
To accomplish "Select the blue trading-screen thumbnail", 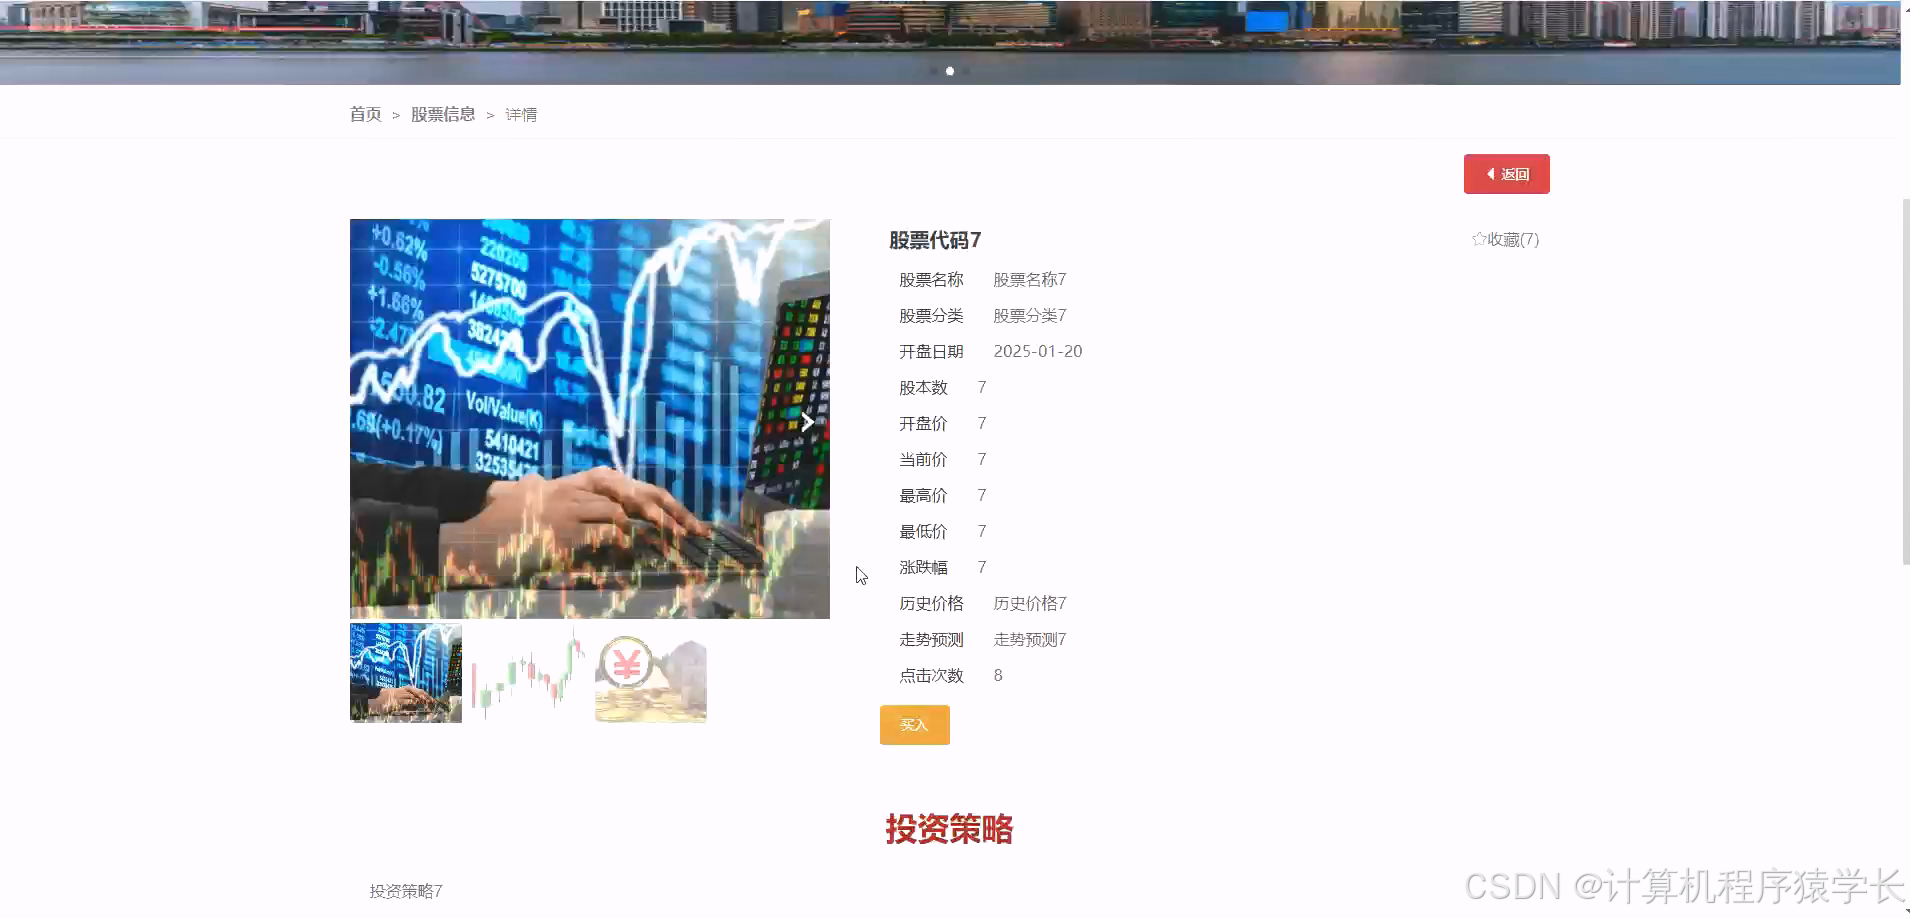I will [406, 672].
